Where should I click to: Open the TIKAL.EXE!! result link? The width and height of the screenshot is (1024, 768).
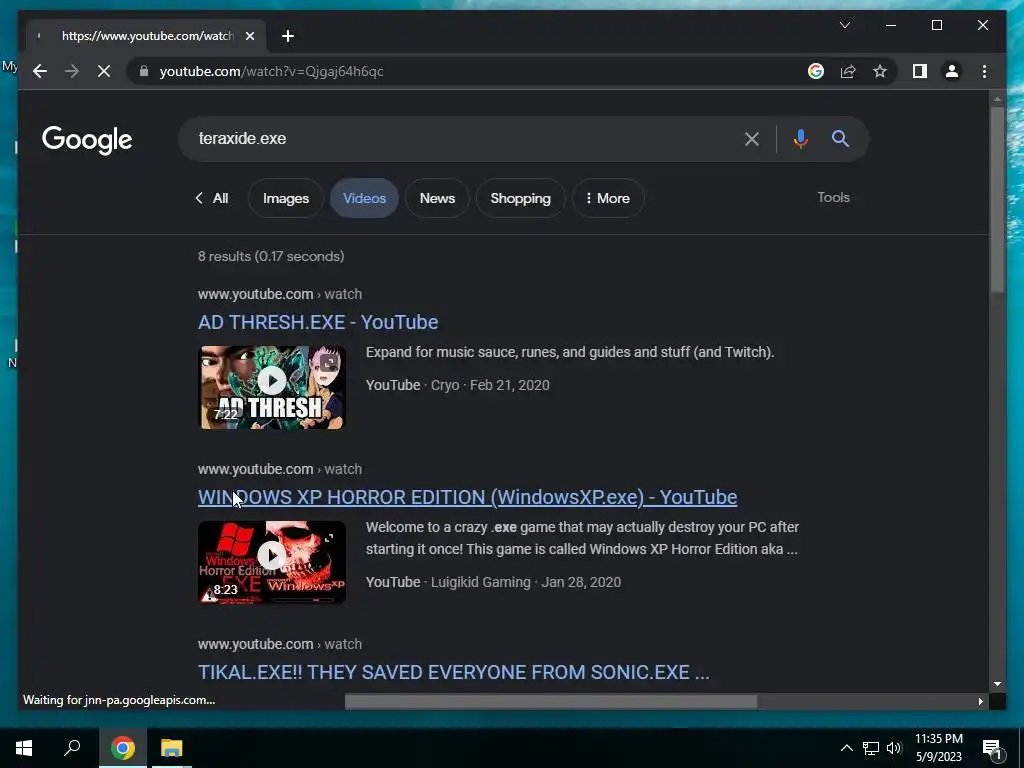pos(453,672)
